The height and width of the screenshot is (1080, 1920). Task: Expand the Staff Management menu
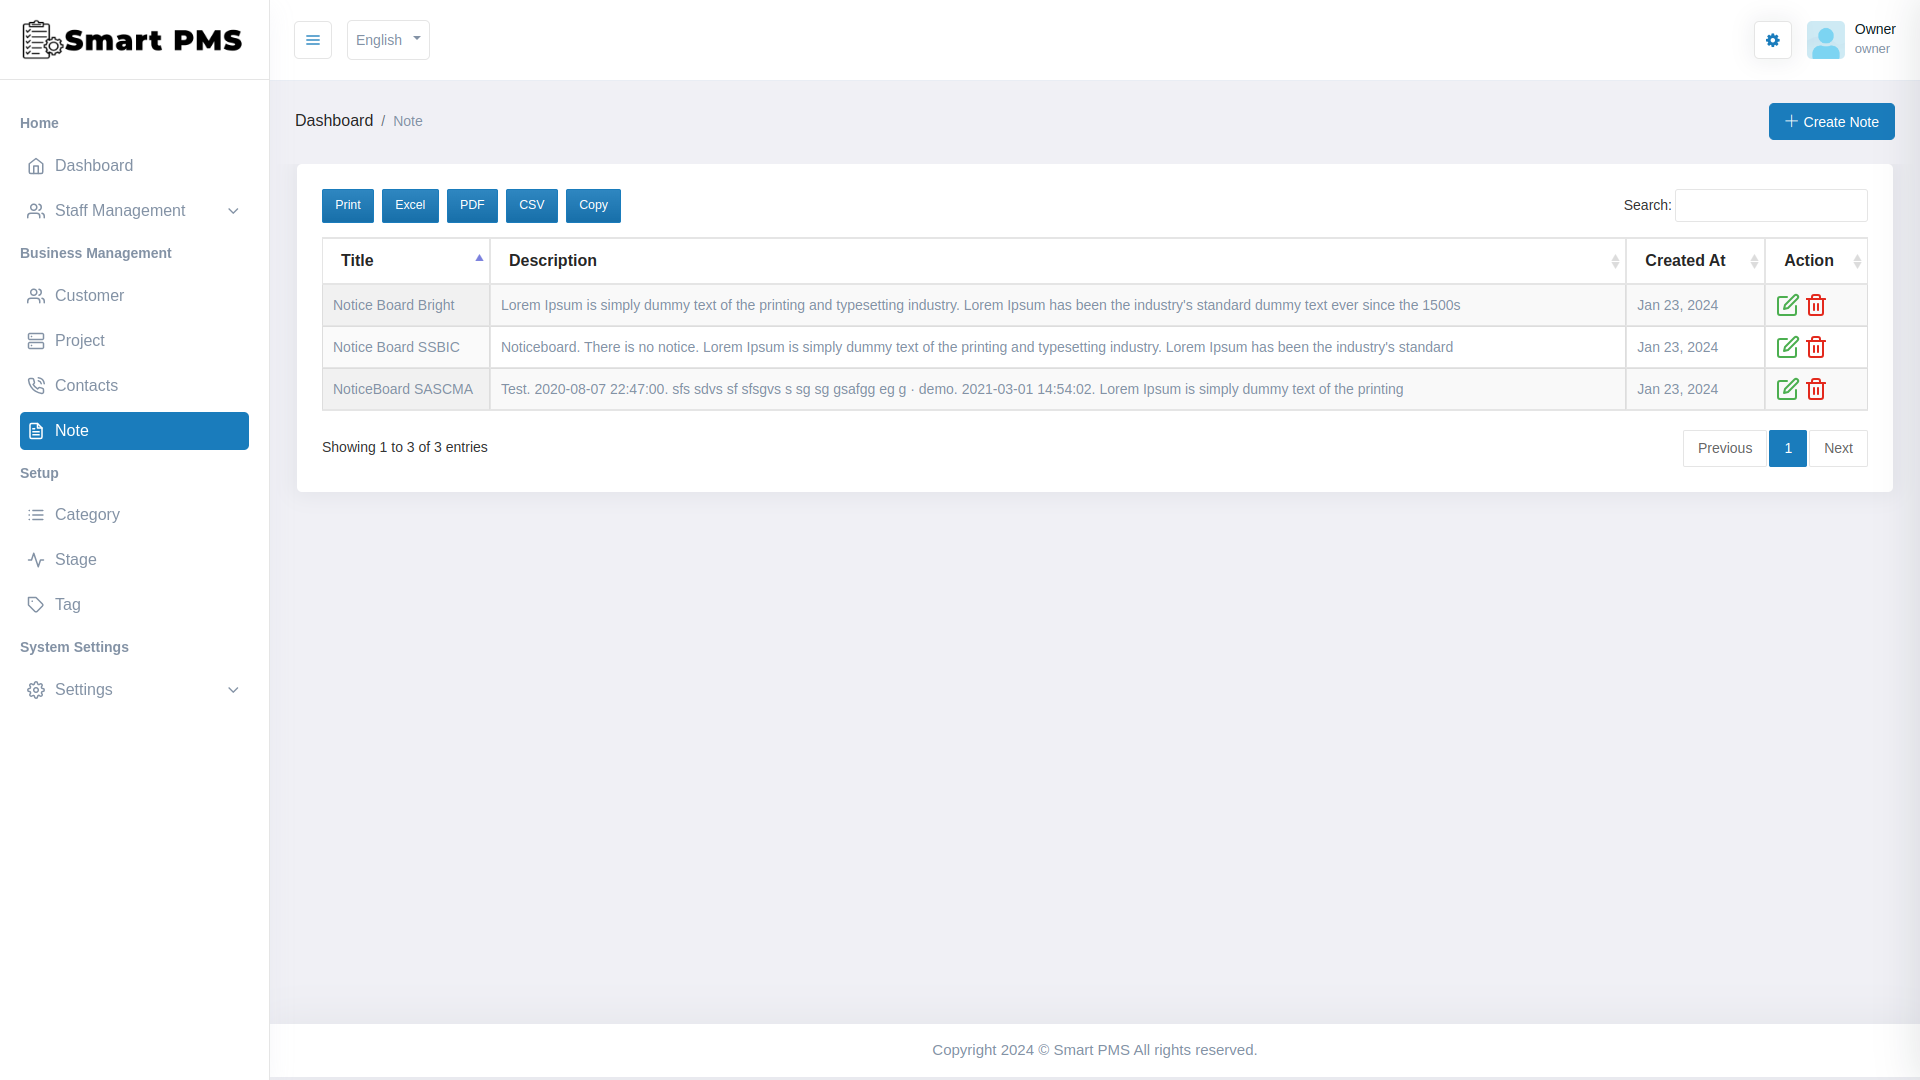(x=120, y=211)
